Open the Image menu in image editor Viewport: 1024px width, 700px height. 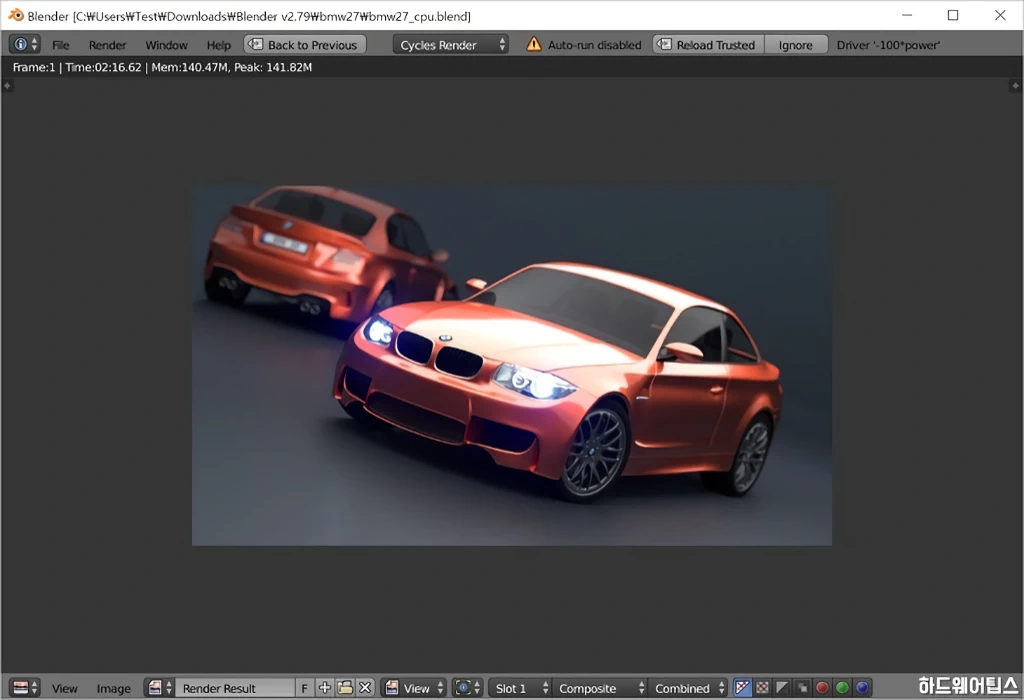click(x=114, y=688)
